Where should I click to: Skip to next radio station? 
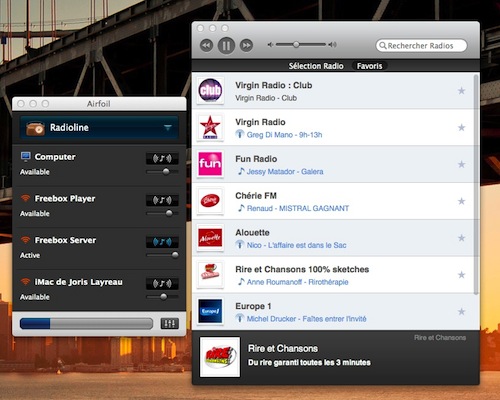(x=246, y=45)
